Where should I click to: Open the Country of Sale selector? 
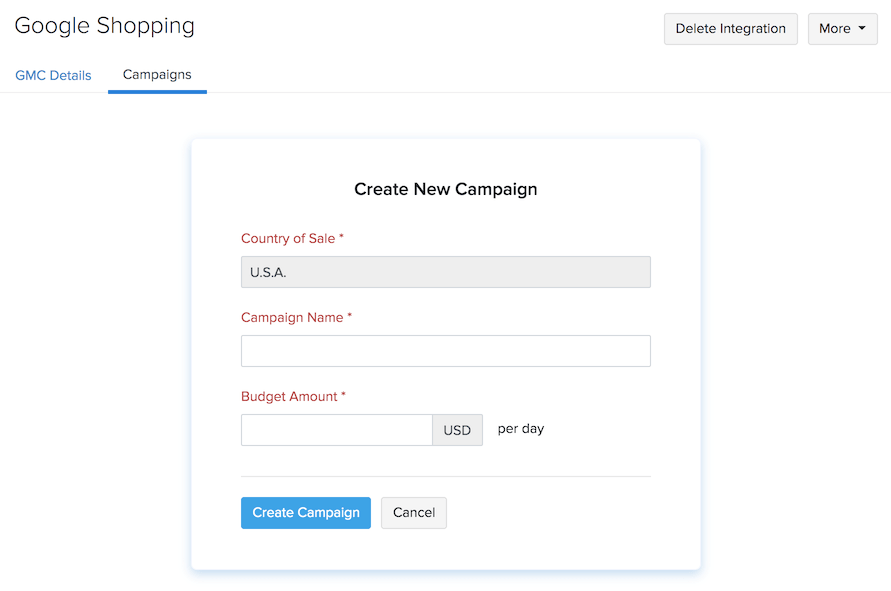(445, 271)
